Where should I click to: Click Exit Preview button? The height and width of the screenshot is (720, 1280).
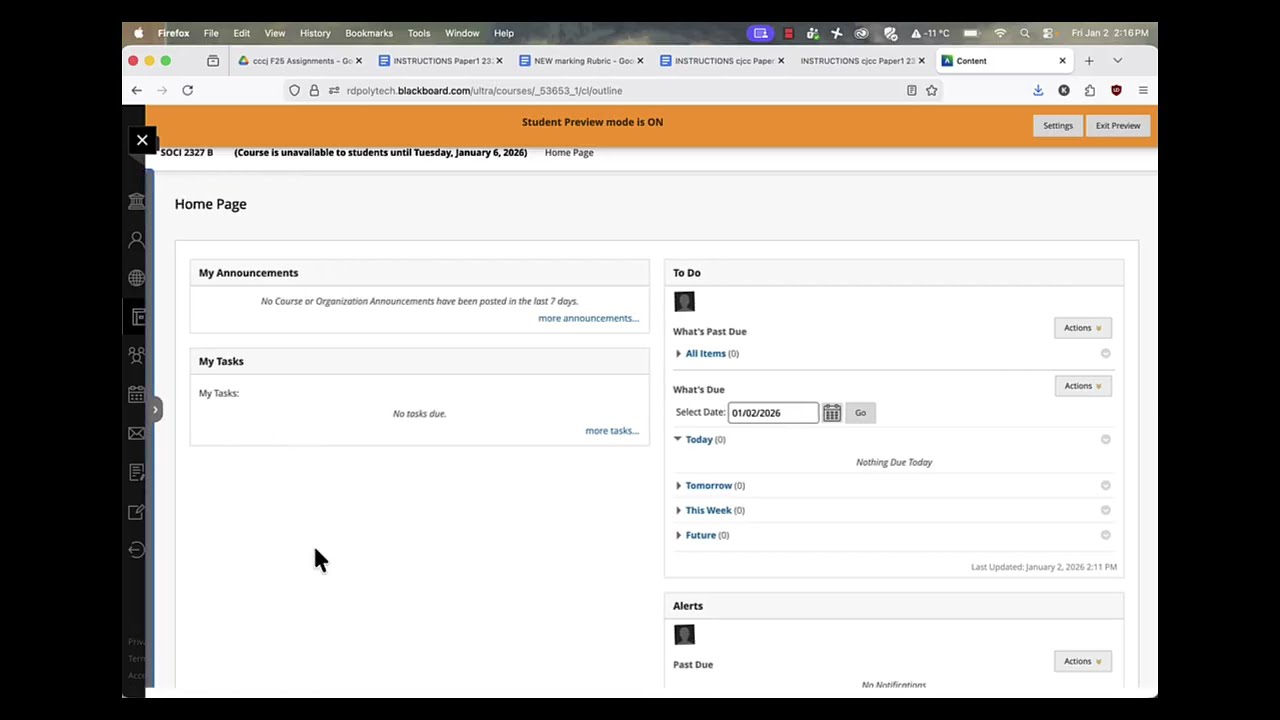[x=1117, y=126]
